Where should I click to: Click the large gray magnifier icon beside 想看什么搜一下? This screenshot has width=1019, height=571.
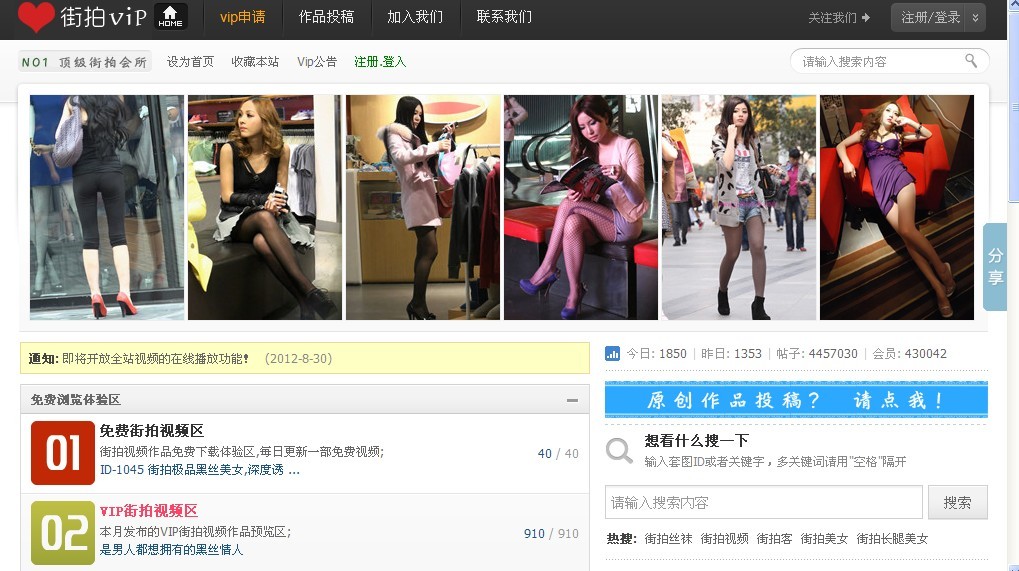pyautogui.click(x=619, y=450)
